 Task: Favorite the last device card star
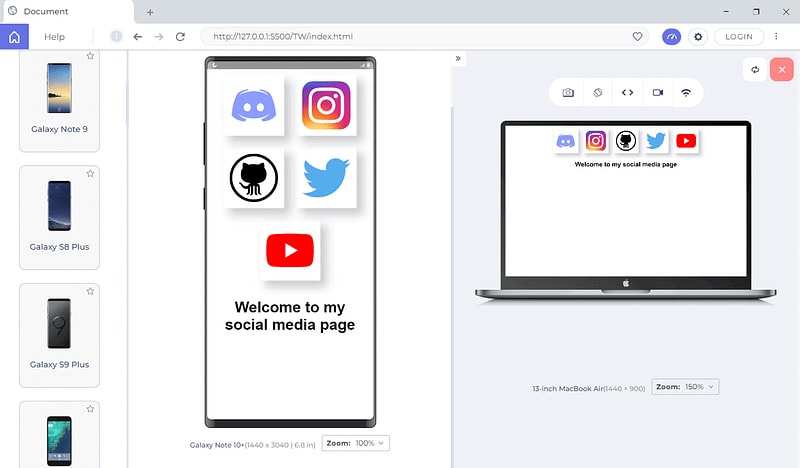[90, 409]
